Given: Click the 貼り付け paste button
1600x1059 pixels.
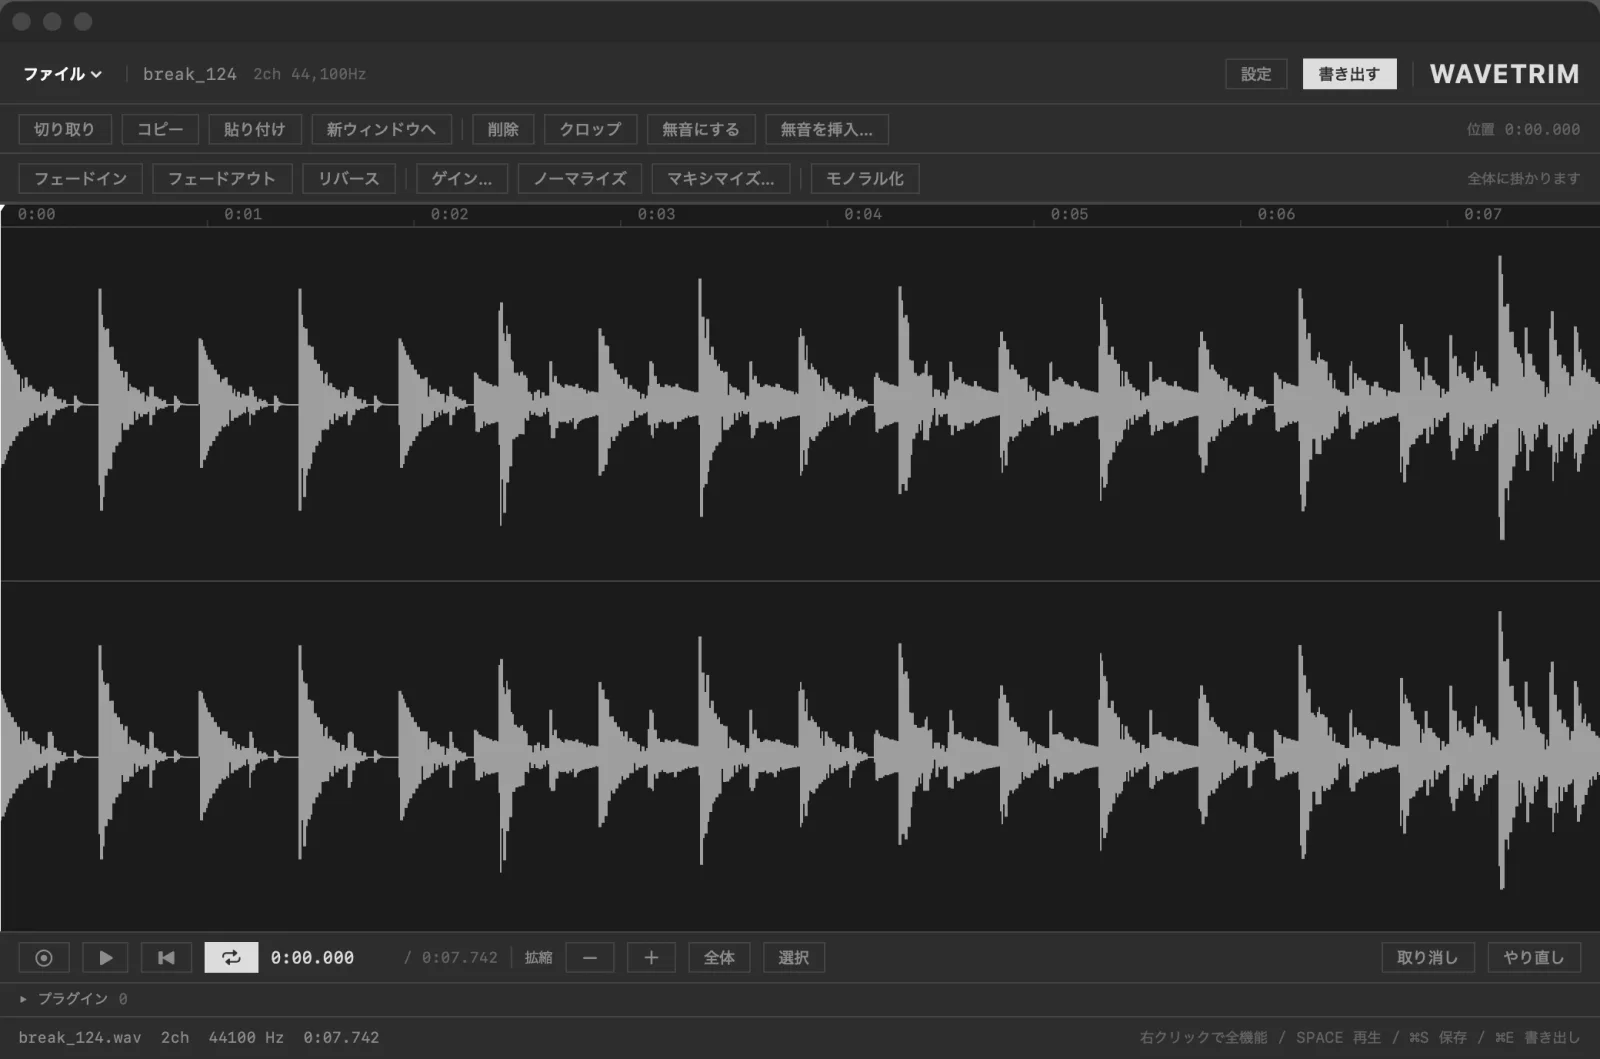Looking at the screenshot, I should click(255, 129).
